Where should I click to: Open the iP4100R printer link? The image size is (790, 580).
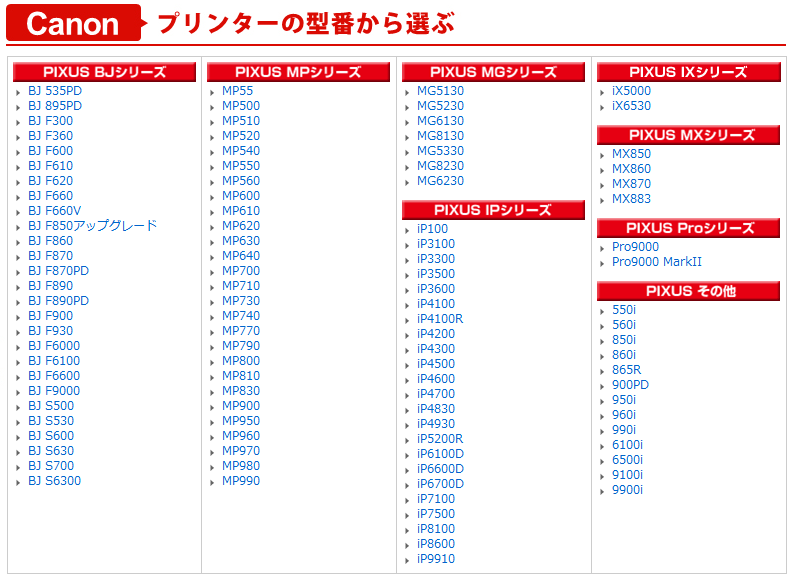(x=440, y=318)
